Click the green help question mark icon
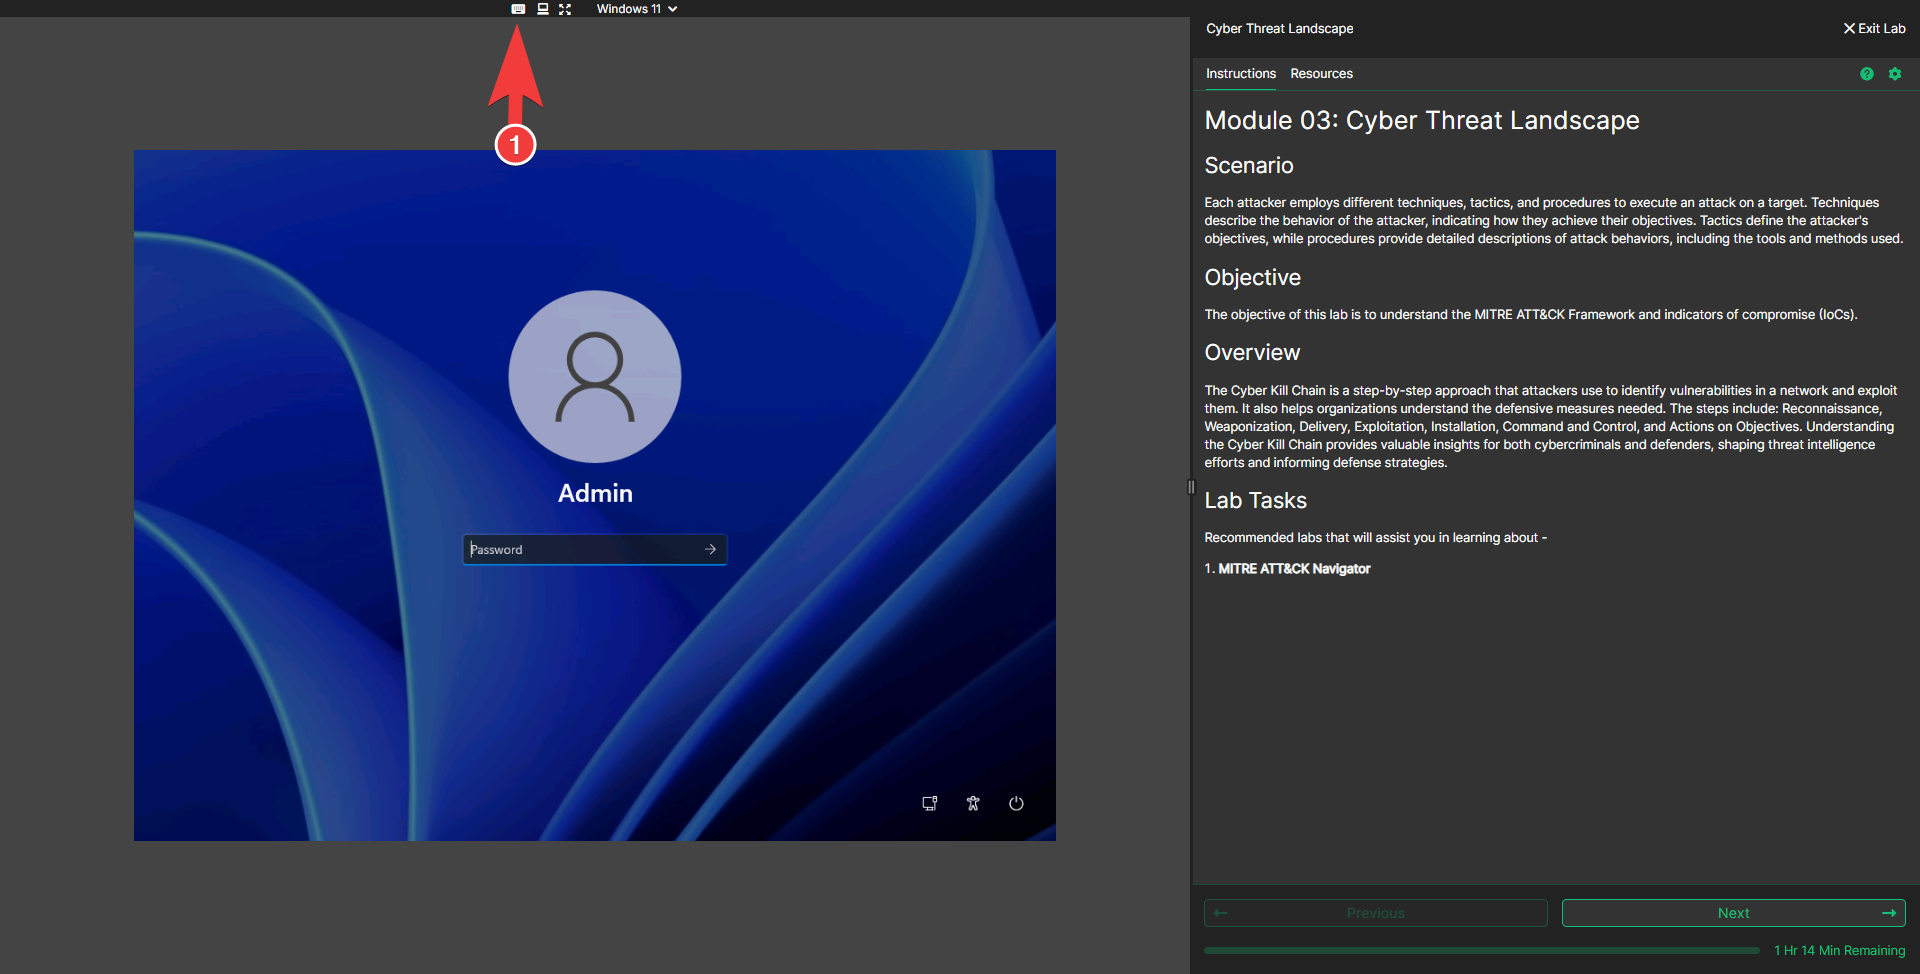1920x974 pixels. tap(1866, 74)
